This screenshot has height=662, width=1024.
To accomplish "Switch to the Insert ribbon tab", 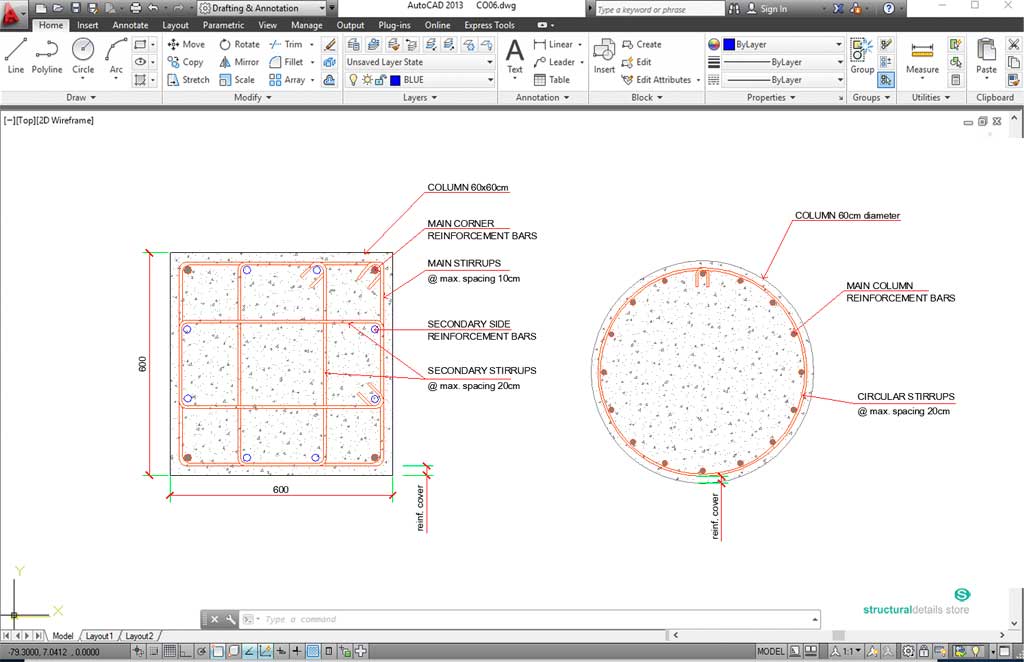I will (x=88, y=25).
